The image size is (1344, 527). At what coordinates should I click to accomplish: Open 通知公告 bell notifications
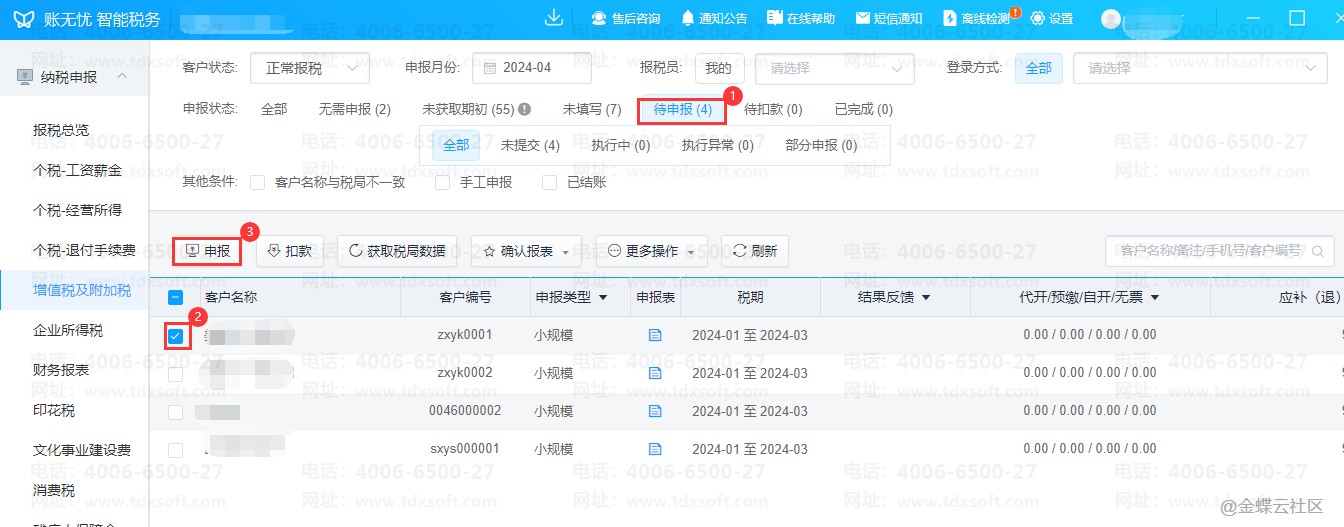click(714, 18)
